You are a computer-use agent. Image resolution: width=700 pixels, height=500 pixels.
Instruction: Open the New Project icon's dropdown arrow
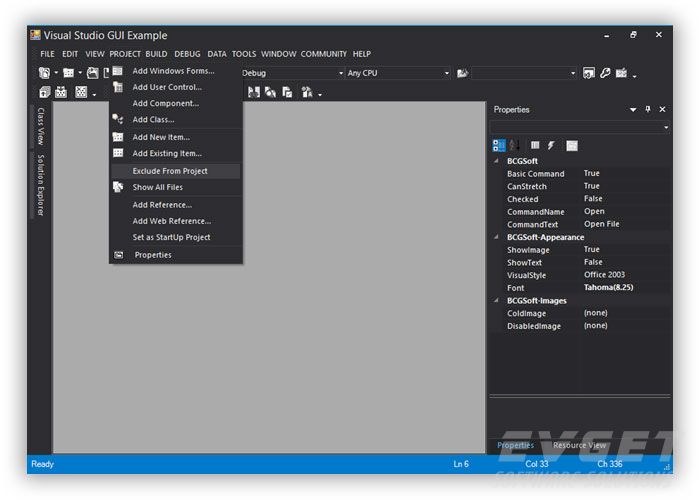56,73
